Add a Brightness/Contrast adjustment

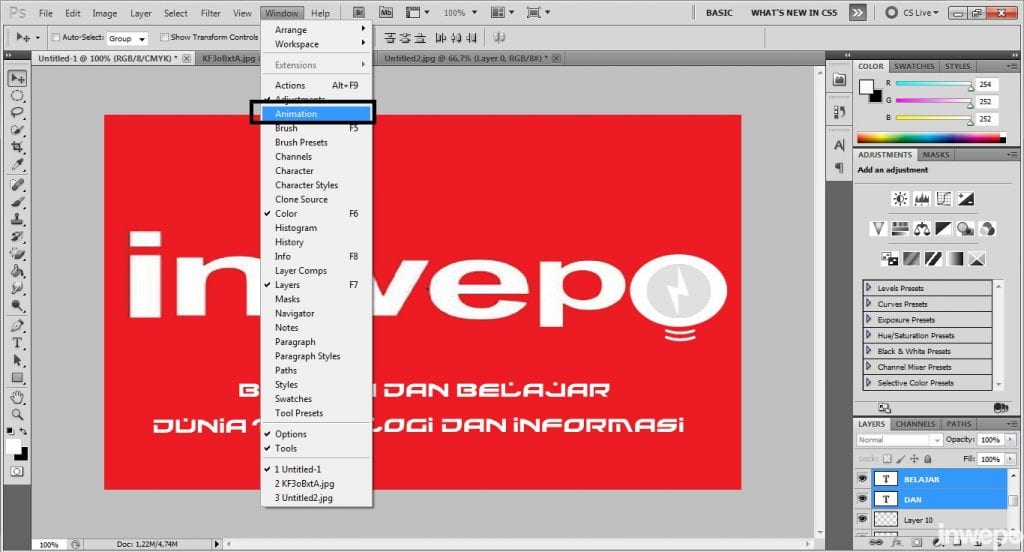coord(900,199)
